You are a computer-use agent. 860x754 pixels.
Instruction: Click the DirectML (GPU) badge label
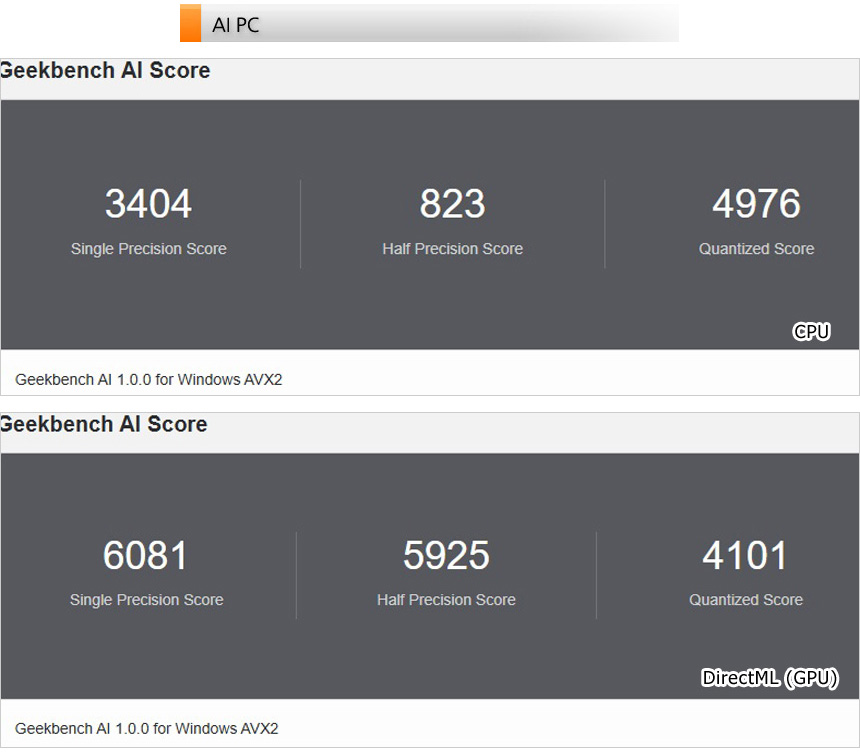[x=769, y=678]
